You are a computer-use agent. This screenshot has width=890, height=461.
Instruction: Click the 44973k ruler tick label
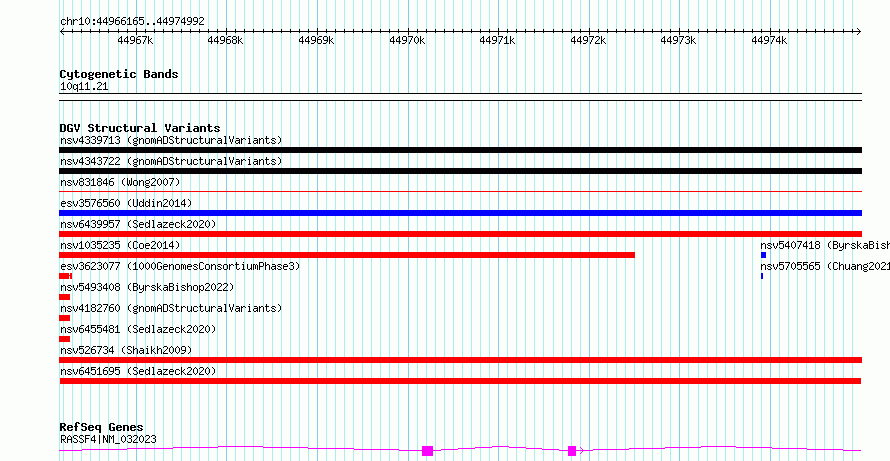pyautogui.click(x=678, y=40)
